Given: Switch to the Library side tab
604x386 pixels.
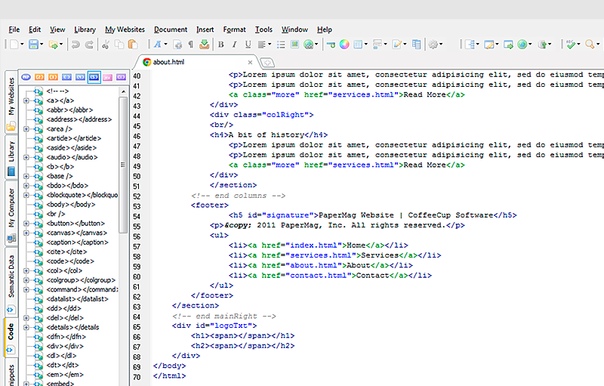Looking at the screenshot, I should pos(11,157).
